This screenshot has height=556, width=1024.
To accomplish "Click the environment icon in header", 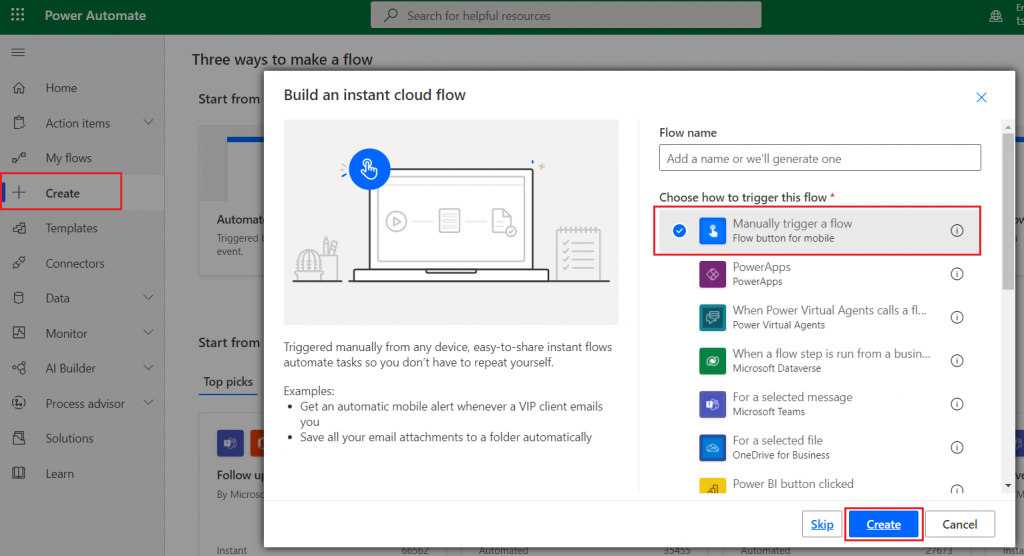I will coord(996,16).
